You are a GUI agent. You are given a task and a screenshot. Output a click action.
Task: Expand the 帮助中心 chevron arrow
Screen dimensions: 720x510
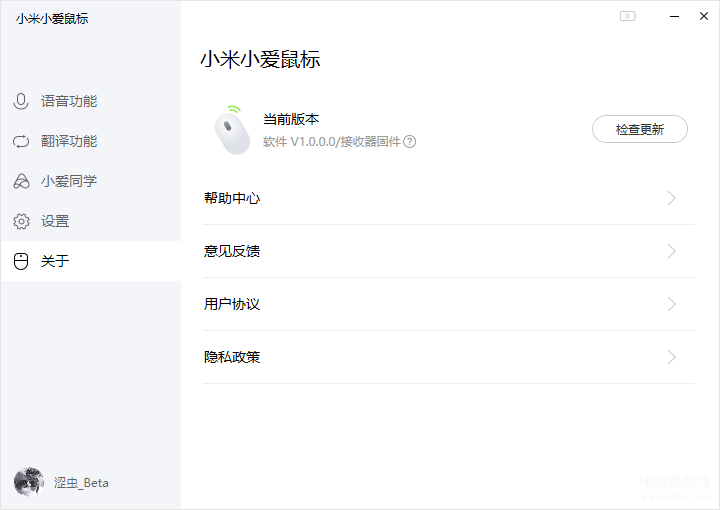[671, 198]
